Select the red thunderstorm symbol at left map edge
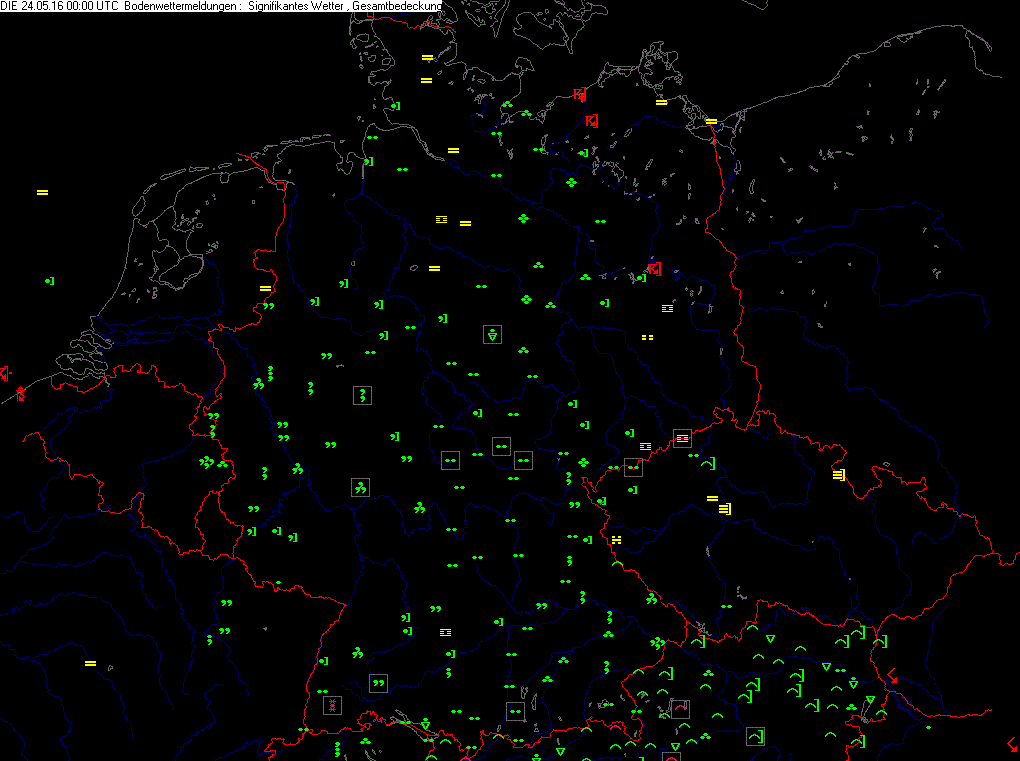1020x761 pixels. pyautogui.click(x=3, y=373)
